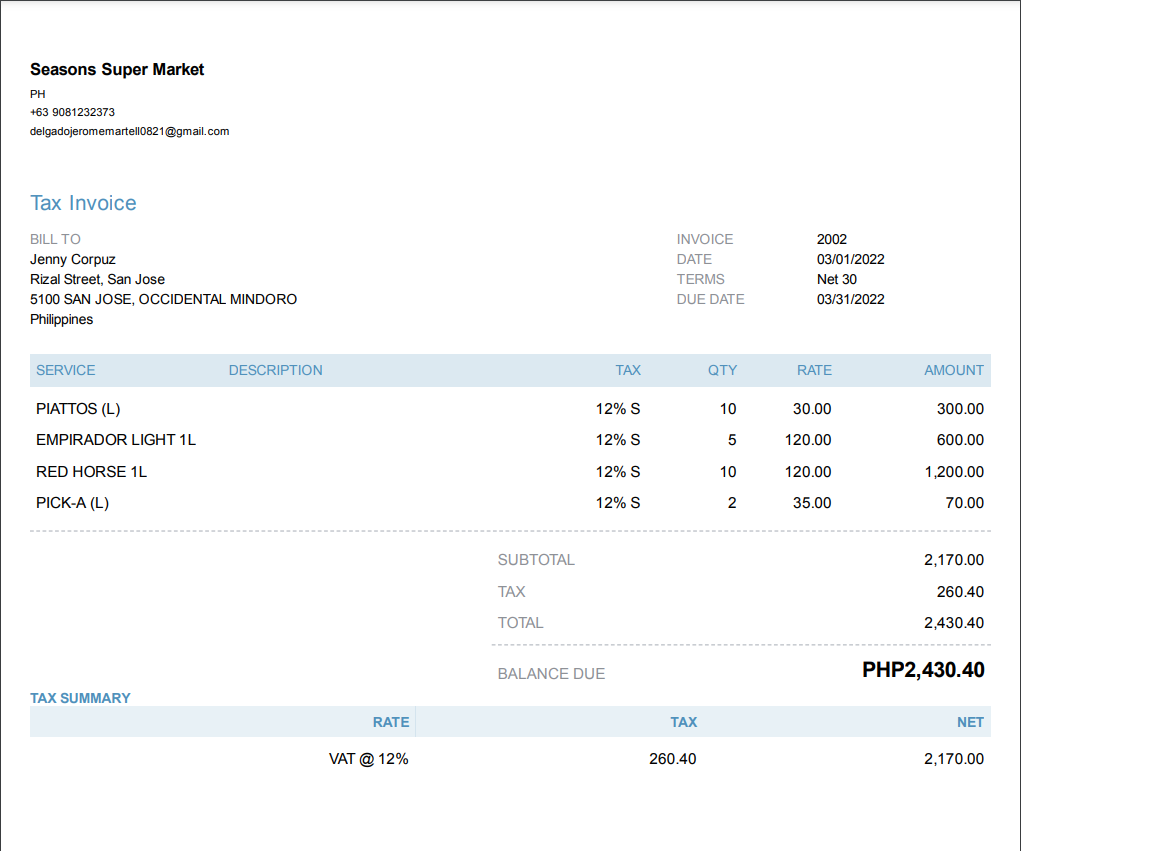Image resolution: width=1152 pixels, height=851 pixels.
Task: Select the PIATTOS (L) line item
Action: [x=78, y=409]
